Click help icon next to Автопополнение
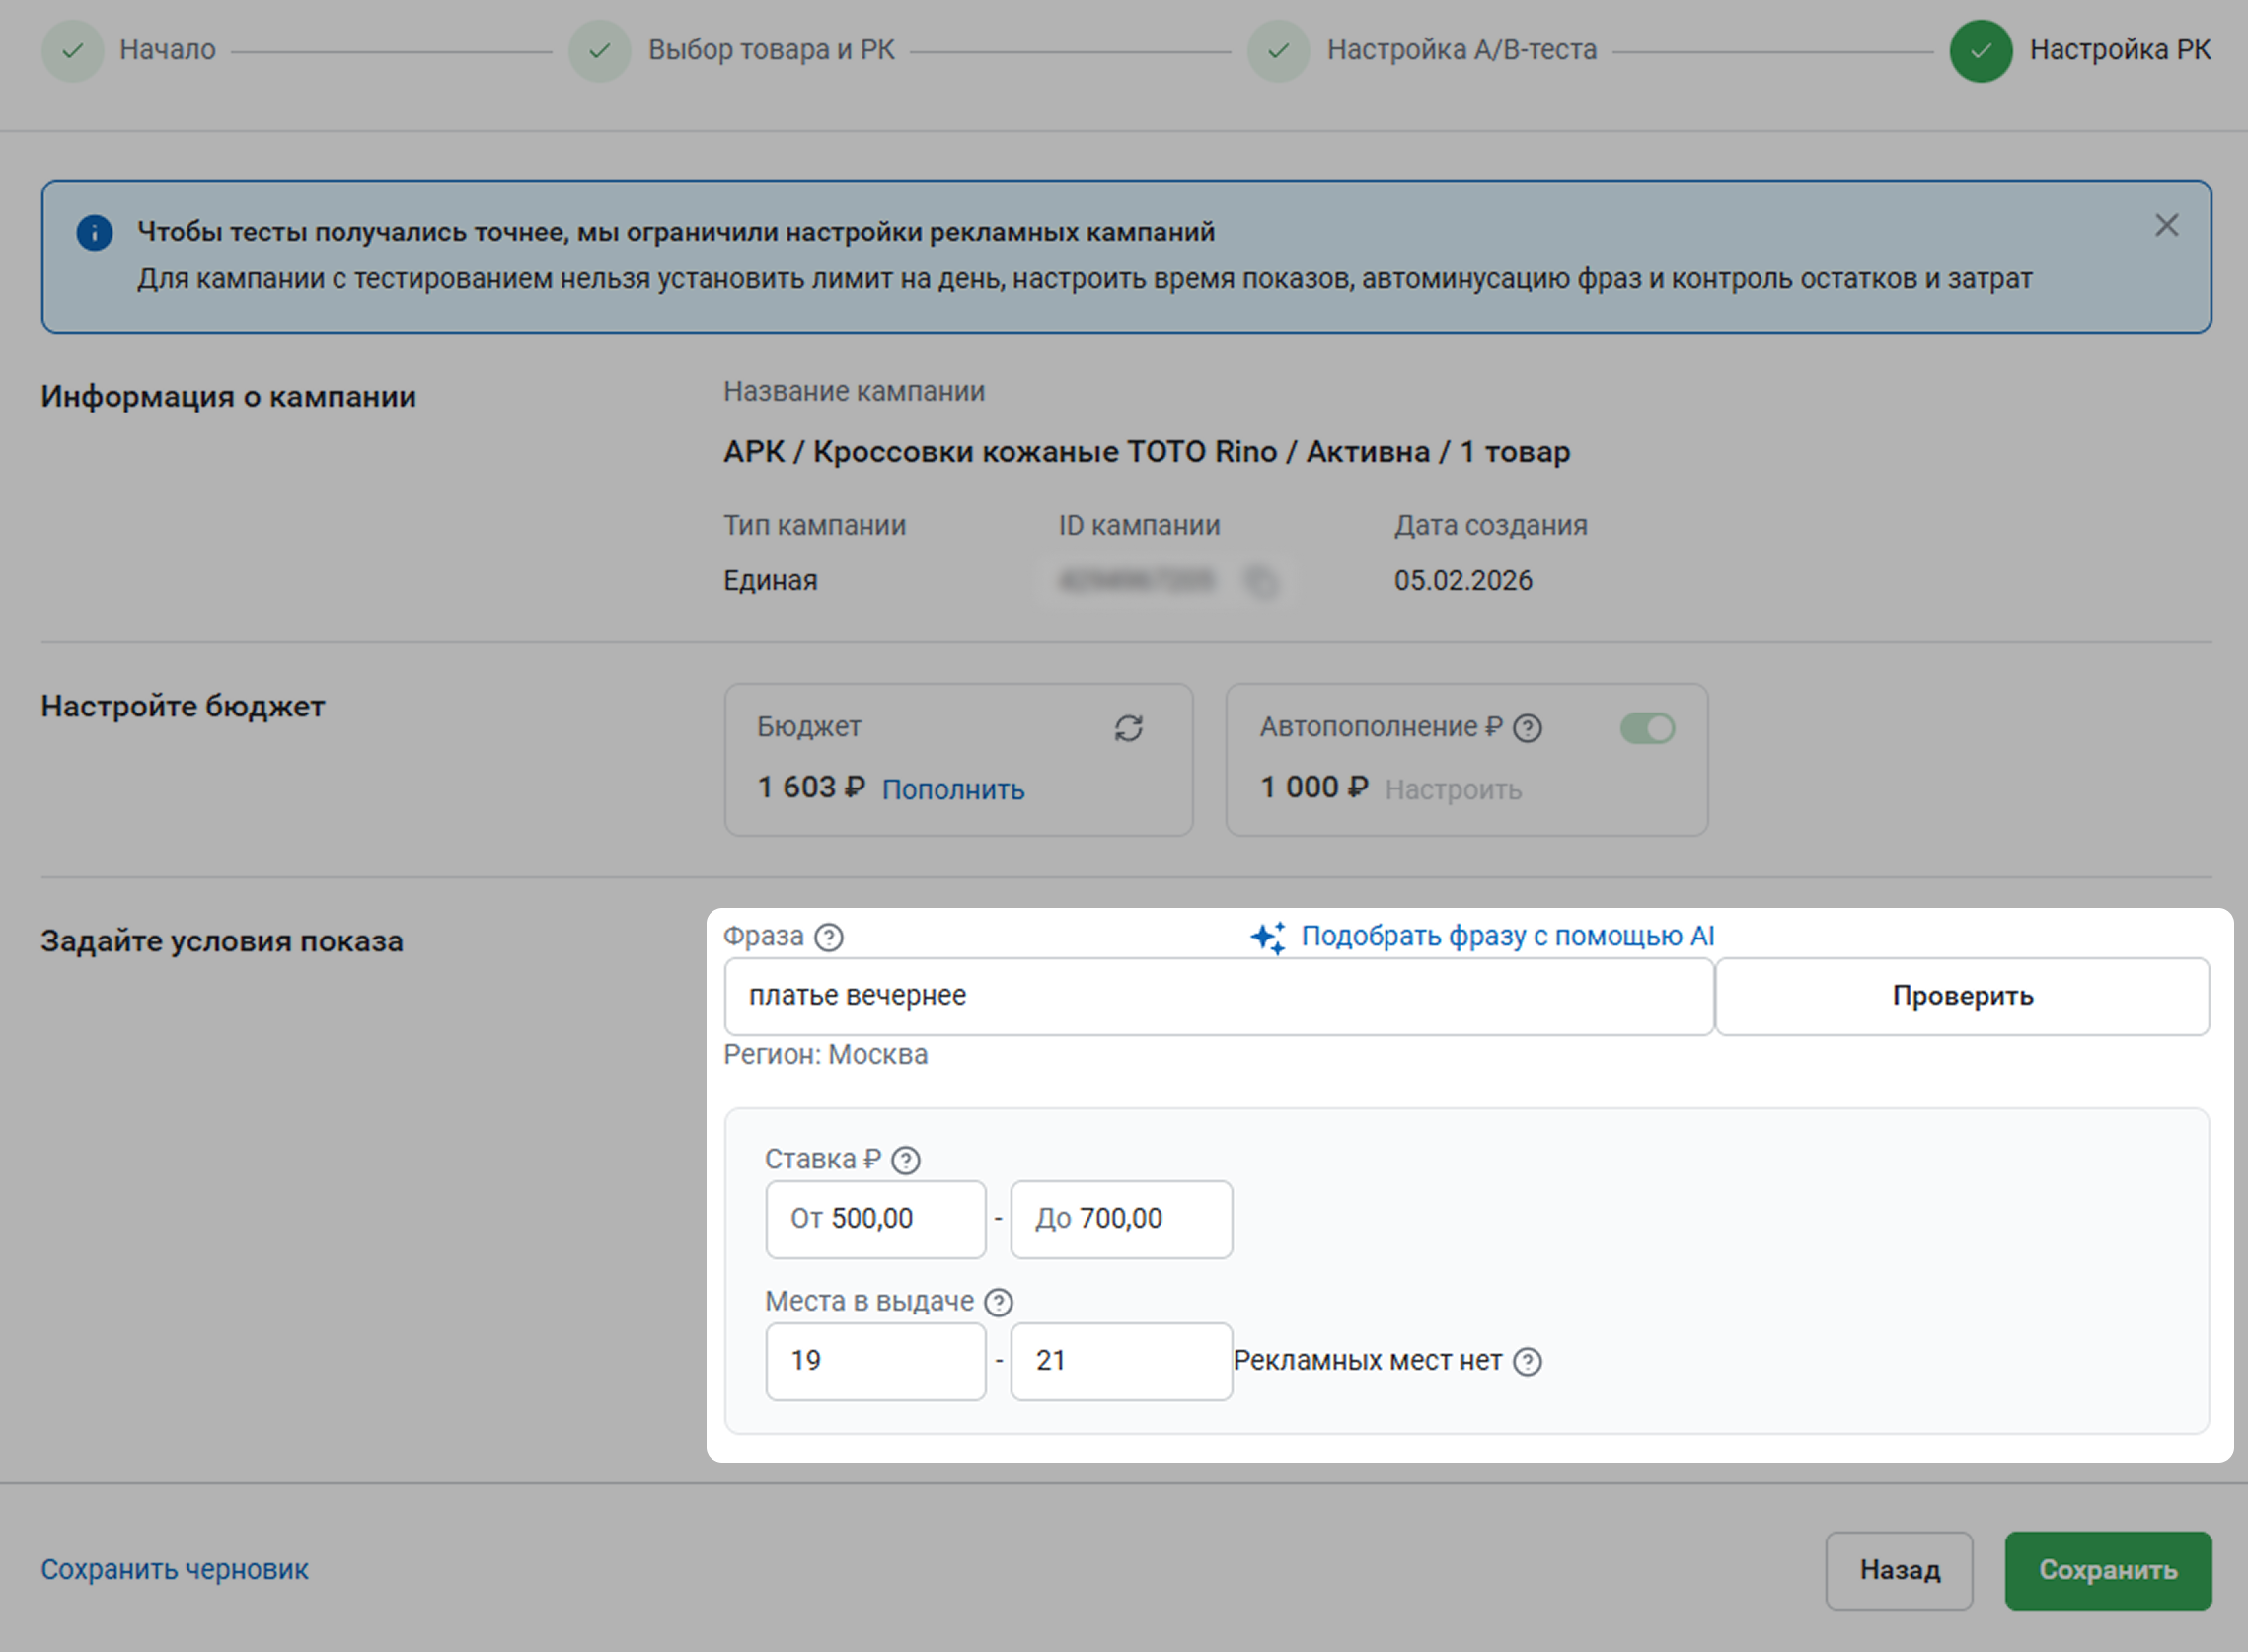Viewport: 2248px width, 1652px height. [x=1527, y=728]
